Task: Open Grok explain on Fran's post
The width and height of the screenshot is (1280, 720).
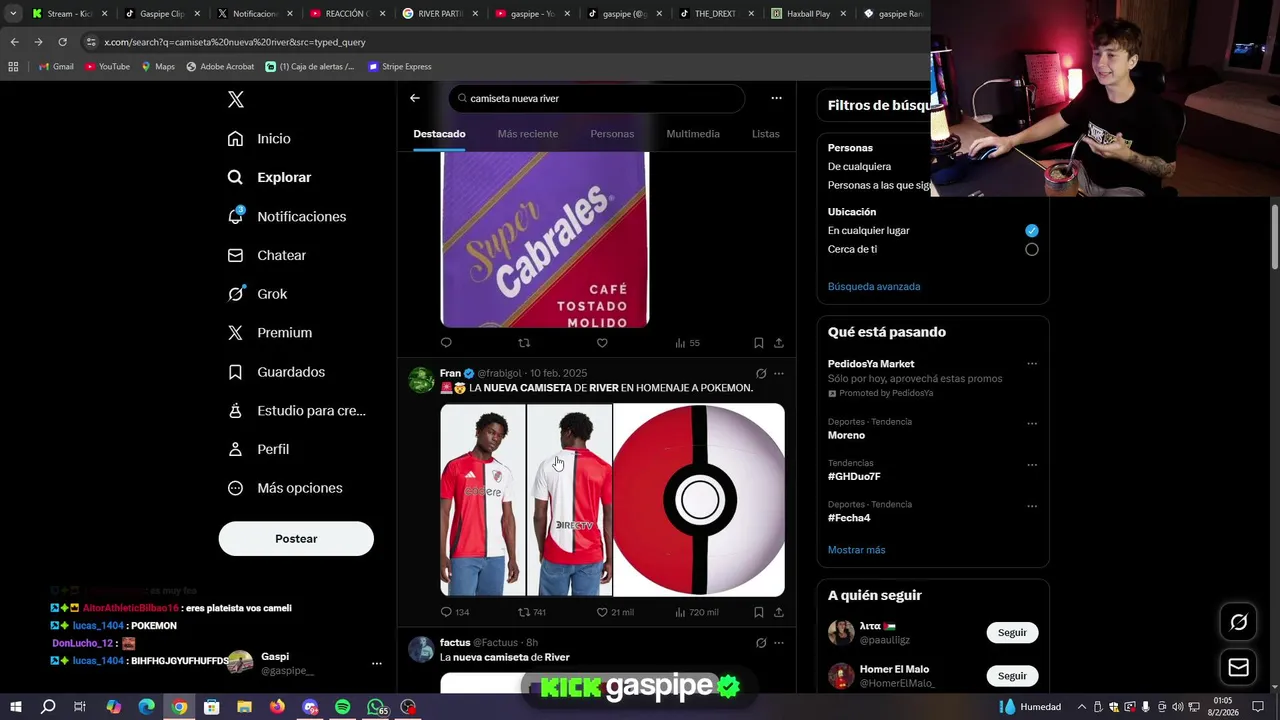Action: coord(761,373)
